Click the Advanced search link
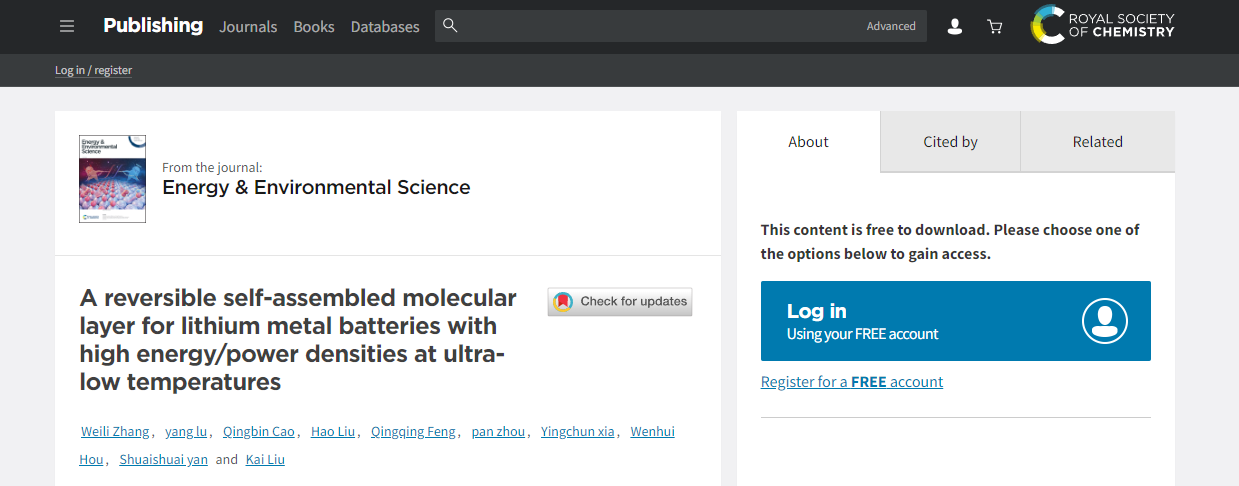 [x=891, y=26]
